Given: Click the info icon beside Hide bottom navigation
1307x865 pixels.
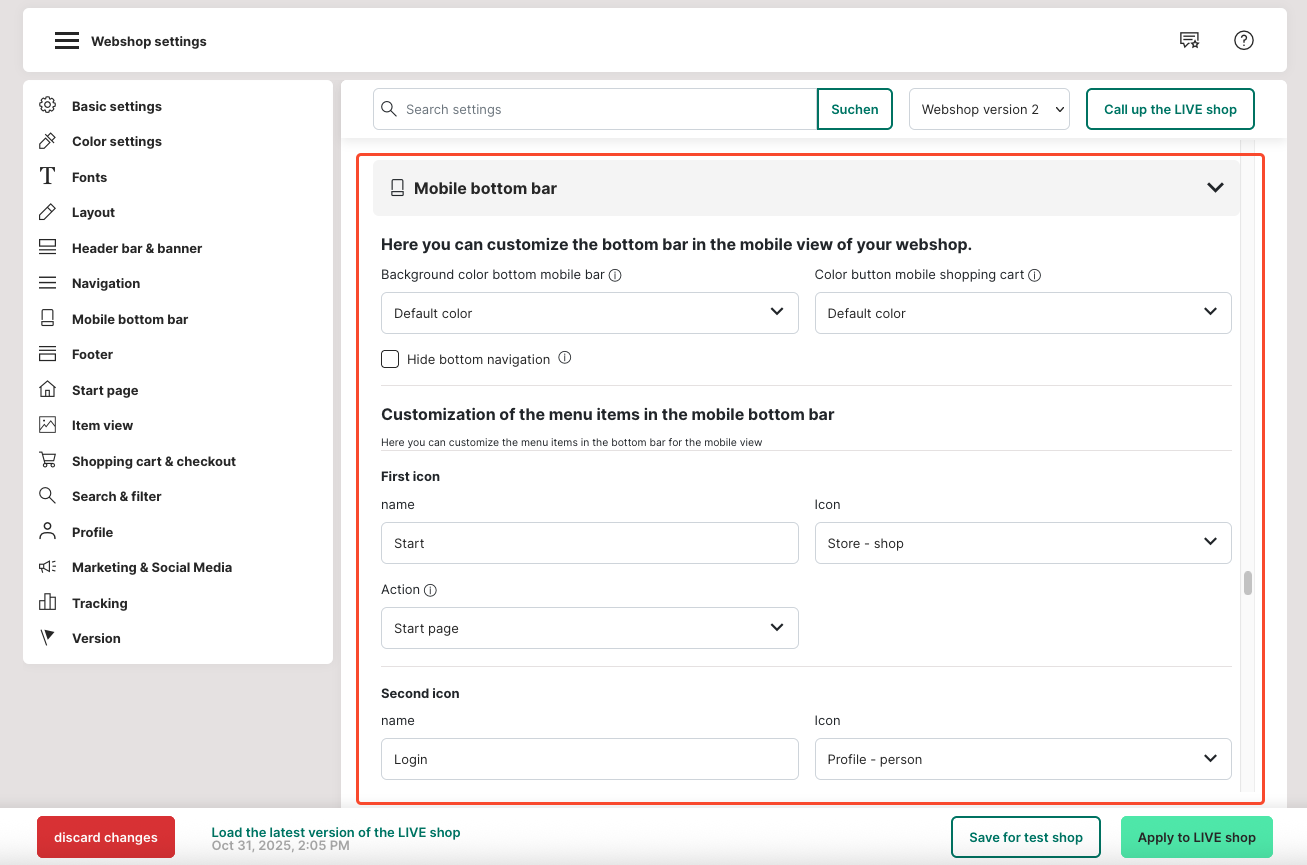Looking at the screenshot, I should point(565,358).
